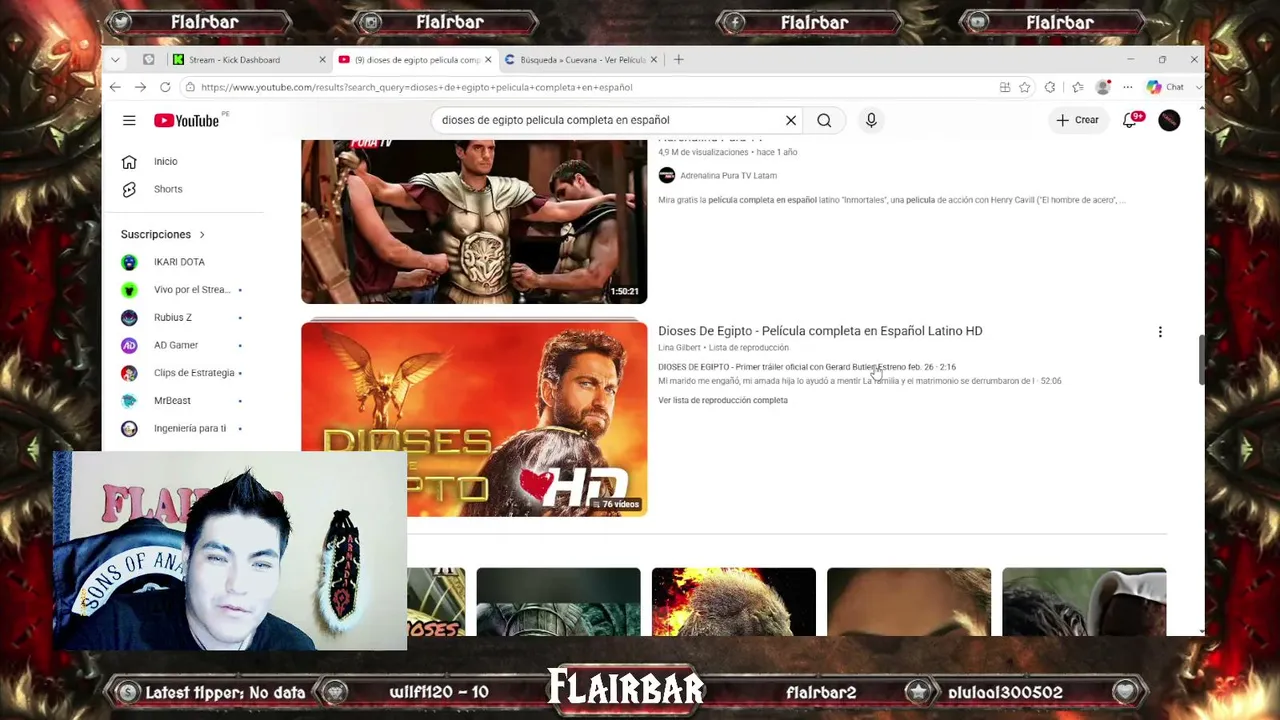This screenshot has width=1280, height=720.
Task: Select the dioses de egipto YouTube tab
Action: [415, 60]
